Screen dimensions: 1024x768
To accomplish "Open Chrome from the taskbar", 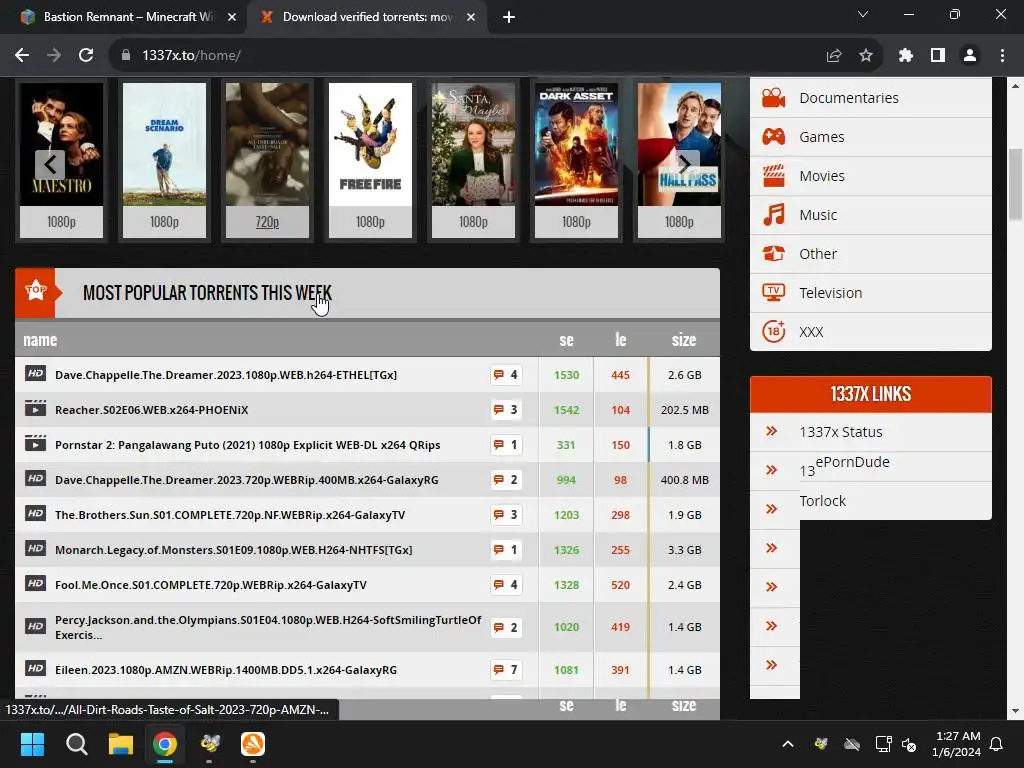I will (165, 744).
